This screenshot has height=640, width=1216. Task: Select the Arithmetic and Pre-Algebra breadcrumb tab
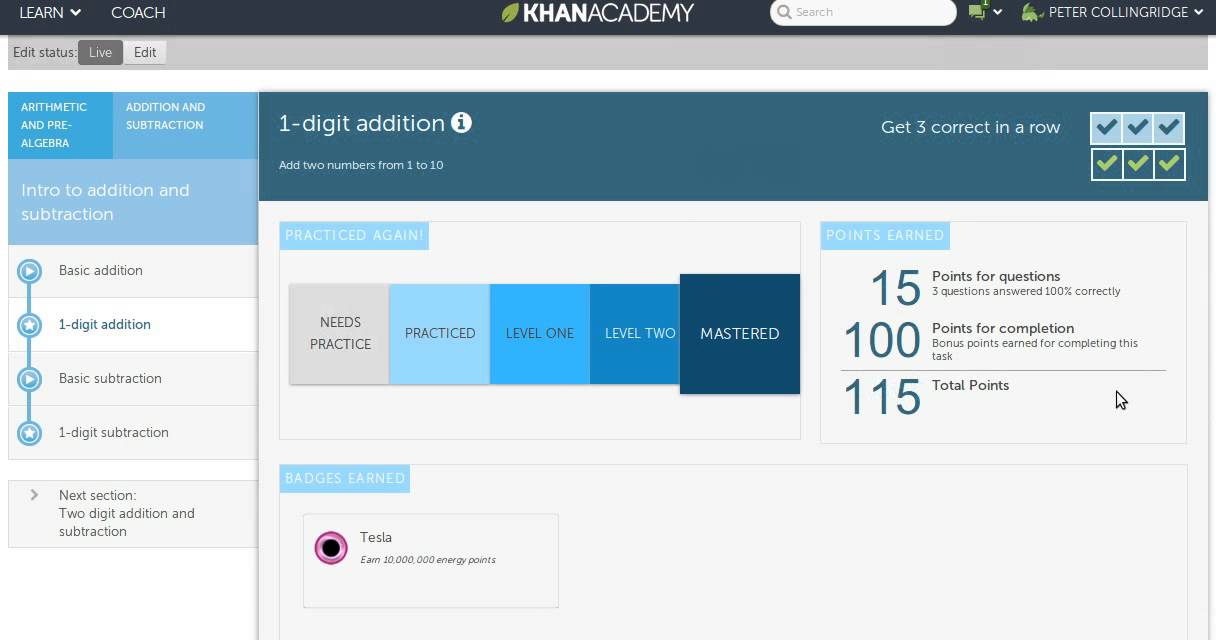pos(60,125)
